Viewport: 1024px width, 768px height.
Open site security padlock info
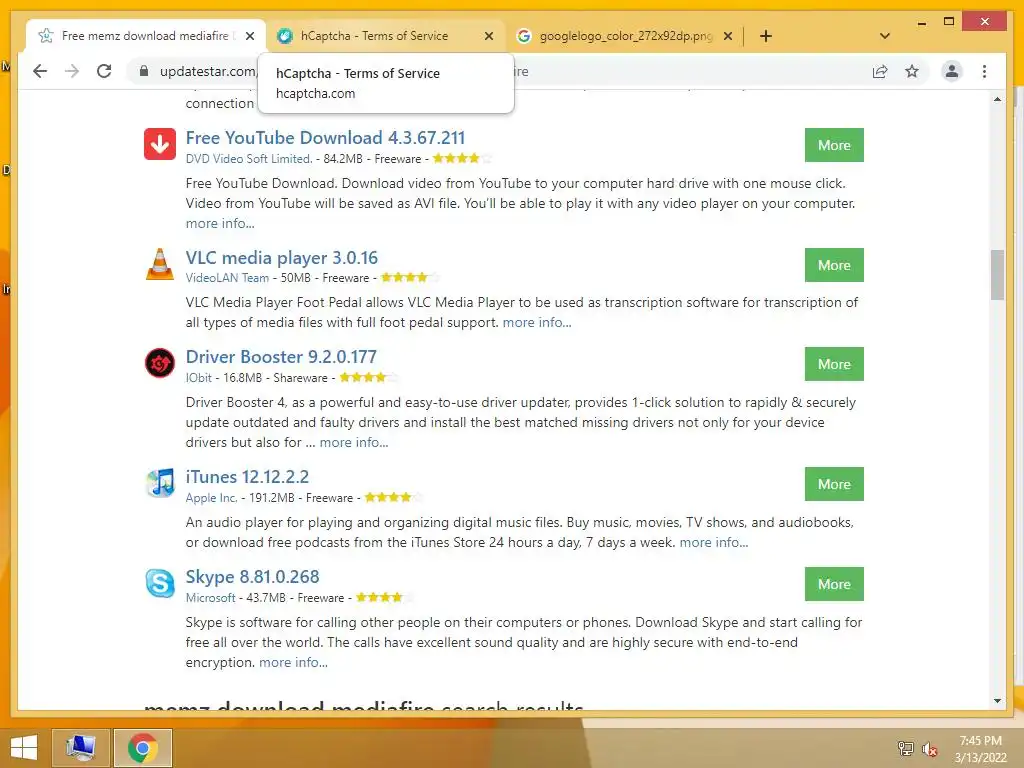coord(144,71)
